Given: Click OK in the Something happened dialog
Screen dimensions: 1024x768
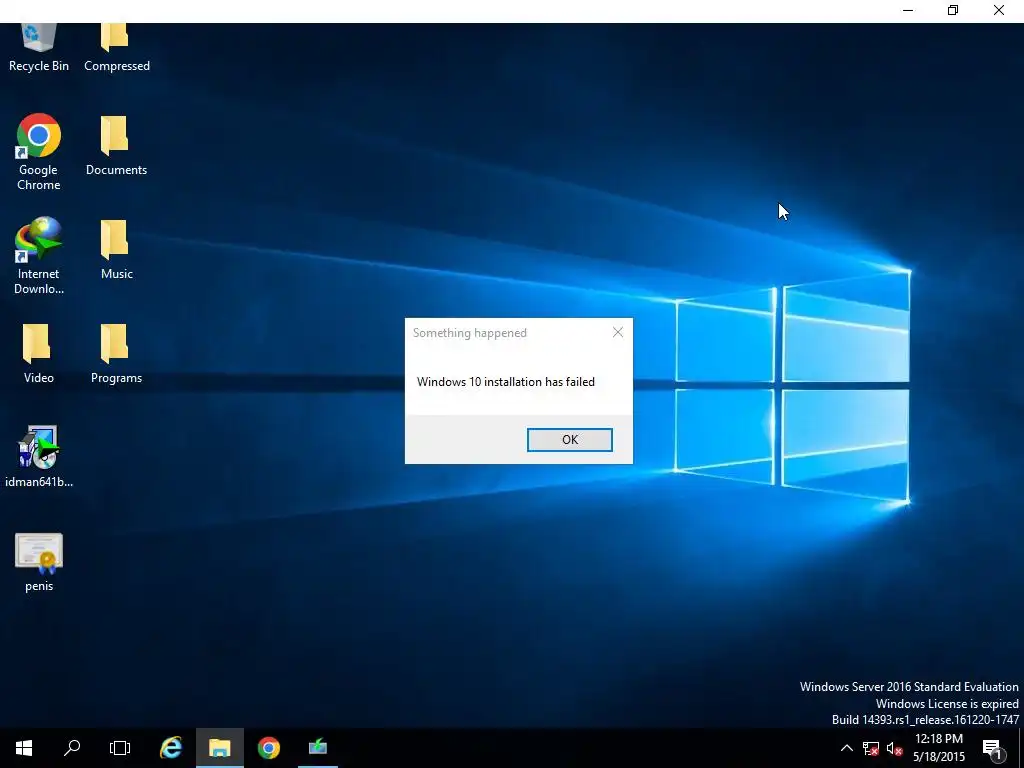Looking at the screenshot, I should point(569,440).
